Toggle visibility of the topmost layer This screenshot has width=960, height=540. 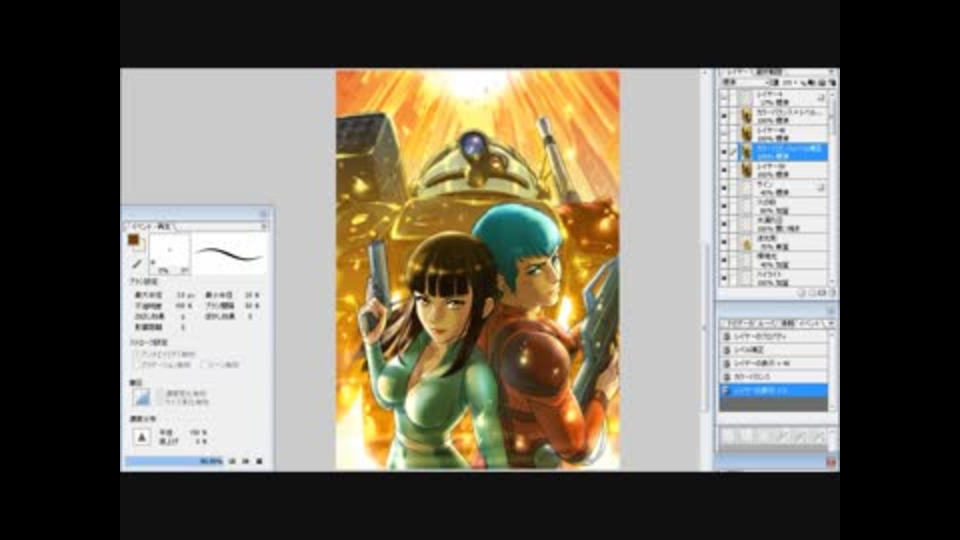(724, 98)
